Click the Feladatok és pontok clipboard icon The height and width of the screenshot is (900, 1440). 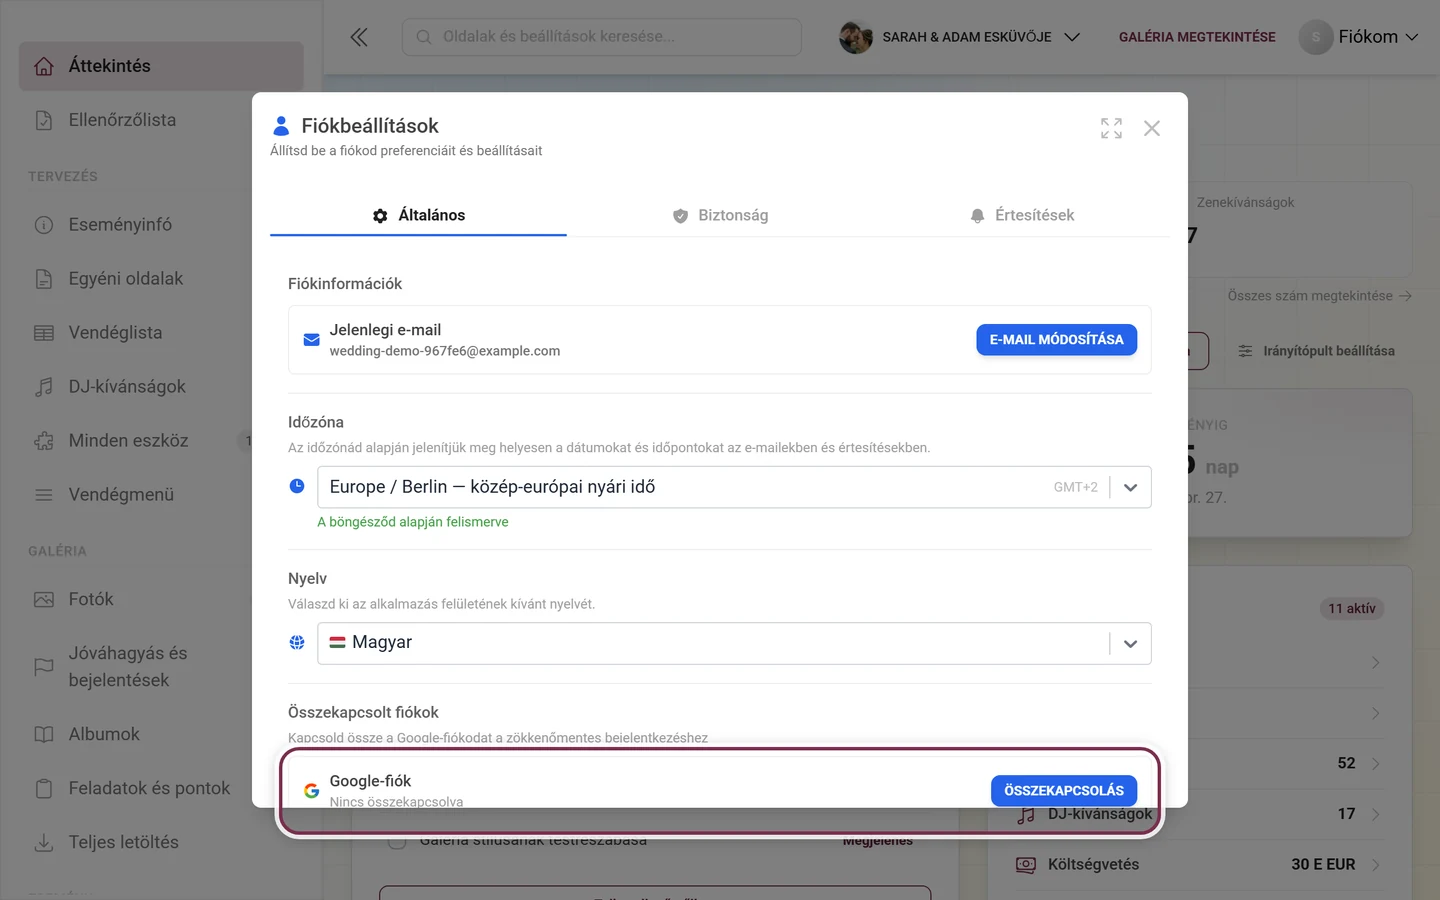point(44,789)
